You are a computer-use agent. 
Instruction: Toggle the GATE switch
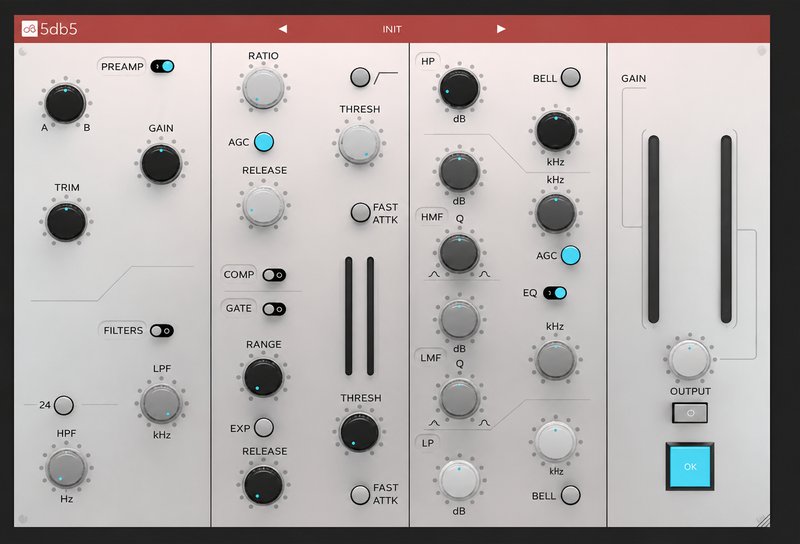click(x=274, y=309)
